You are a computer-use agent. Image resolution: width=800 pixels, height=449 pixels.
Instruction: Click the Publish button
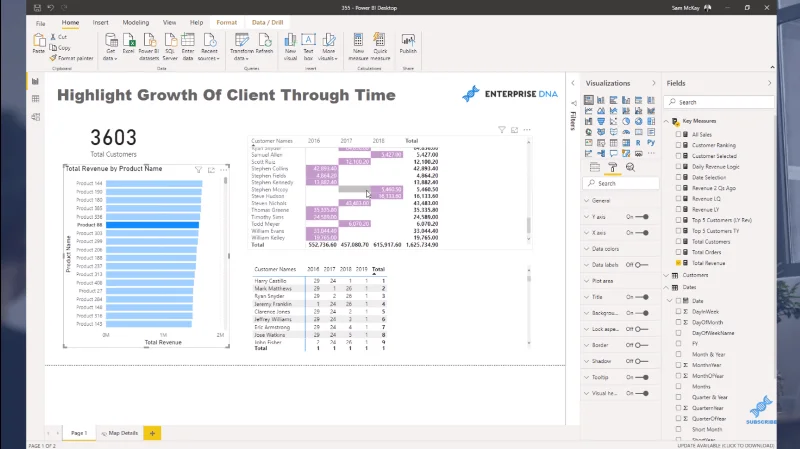[x=408, y=44]
